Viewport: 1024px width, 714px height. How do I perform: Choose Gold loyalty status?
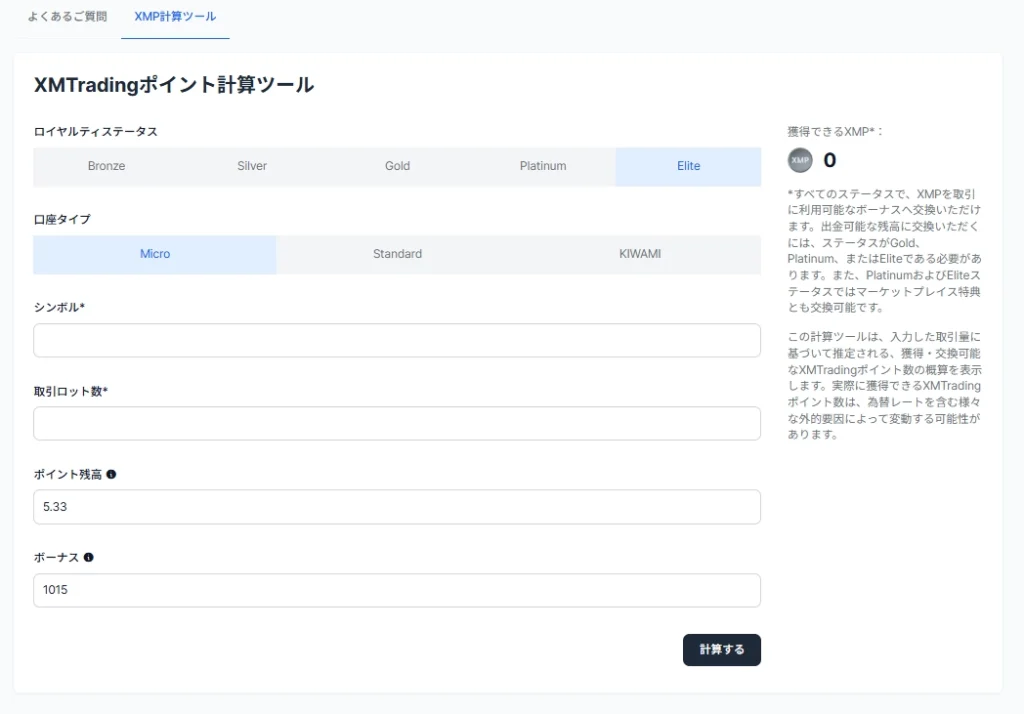[x=397, y=166]
